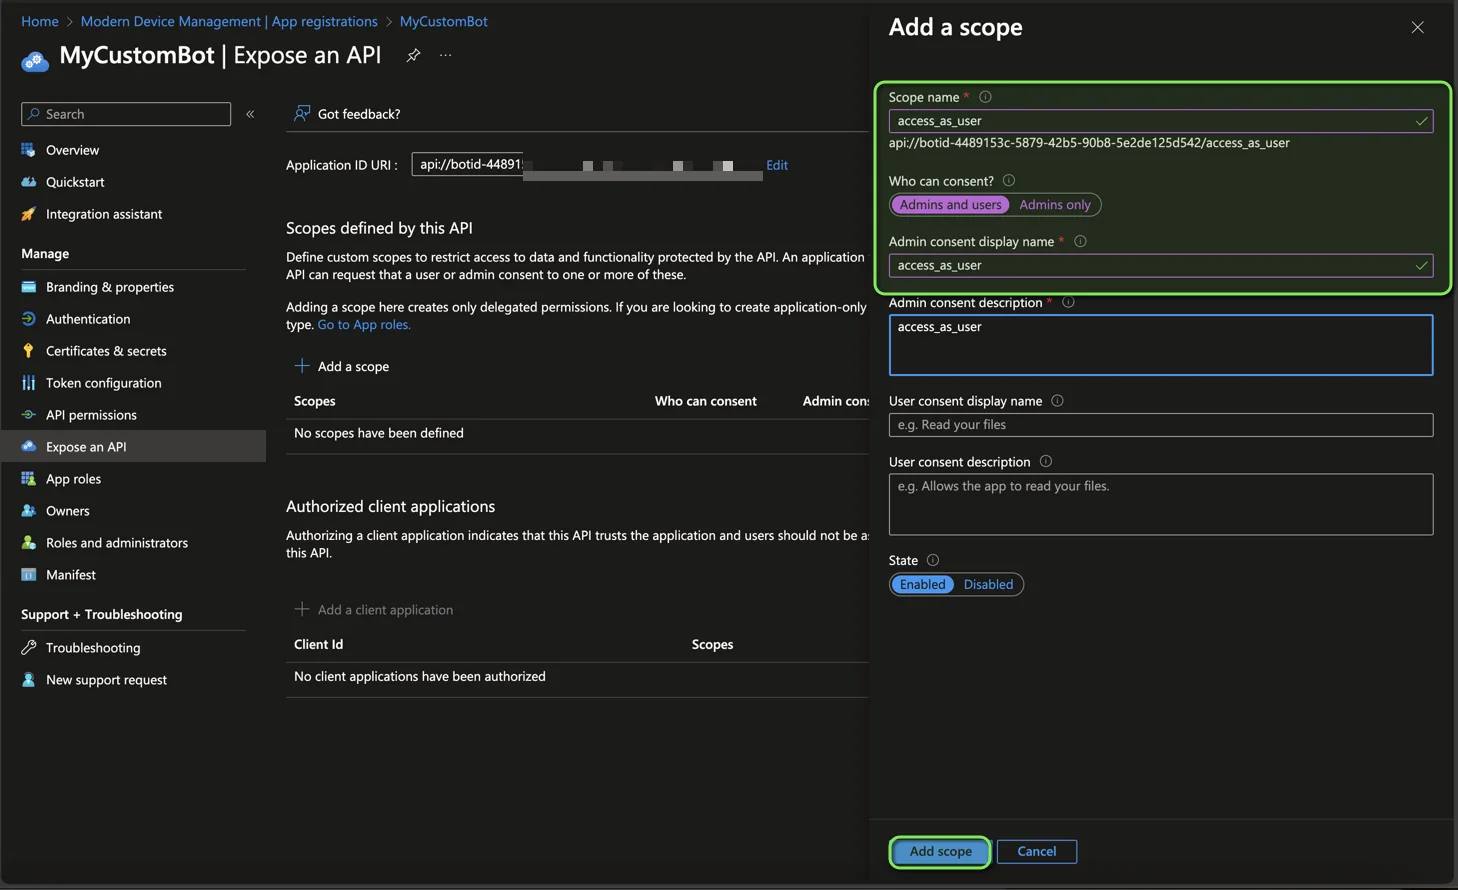The width and height of the screenshot is (1458, 890).
Task: Open the ellipsis more options menu
Action: click(x=446, y=55)
